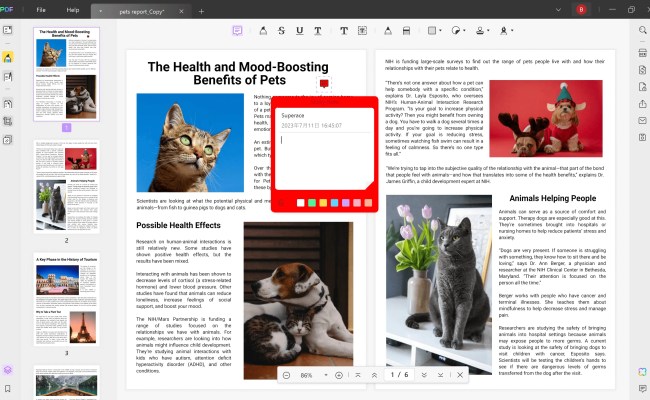Go to the previous page
The image size is (650, 400).
point(374,375)
